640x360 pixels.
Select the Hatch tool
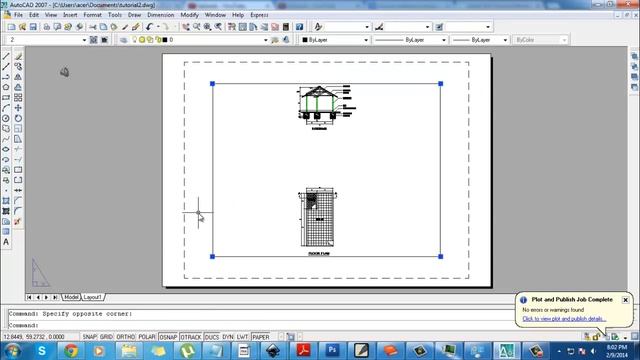coord(6,201)
